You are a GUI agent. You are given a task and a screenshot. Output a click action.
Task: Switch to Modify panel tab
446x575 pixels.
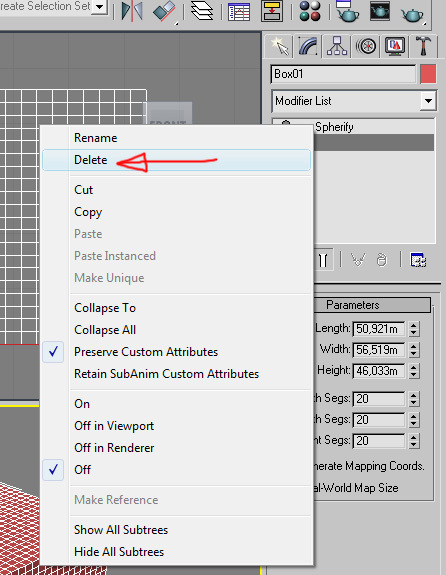point(308,47)
